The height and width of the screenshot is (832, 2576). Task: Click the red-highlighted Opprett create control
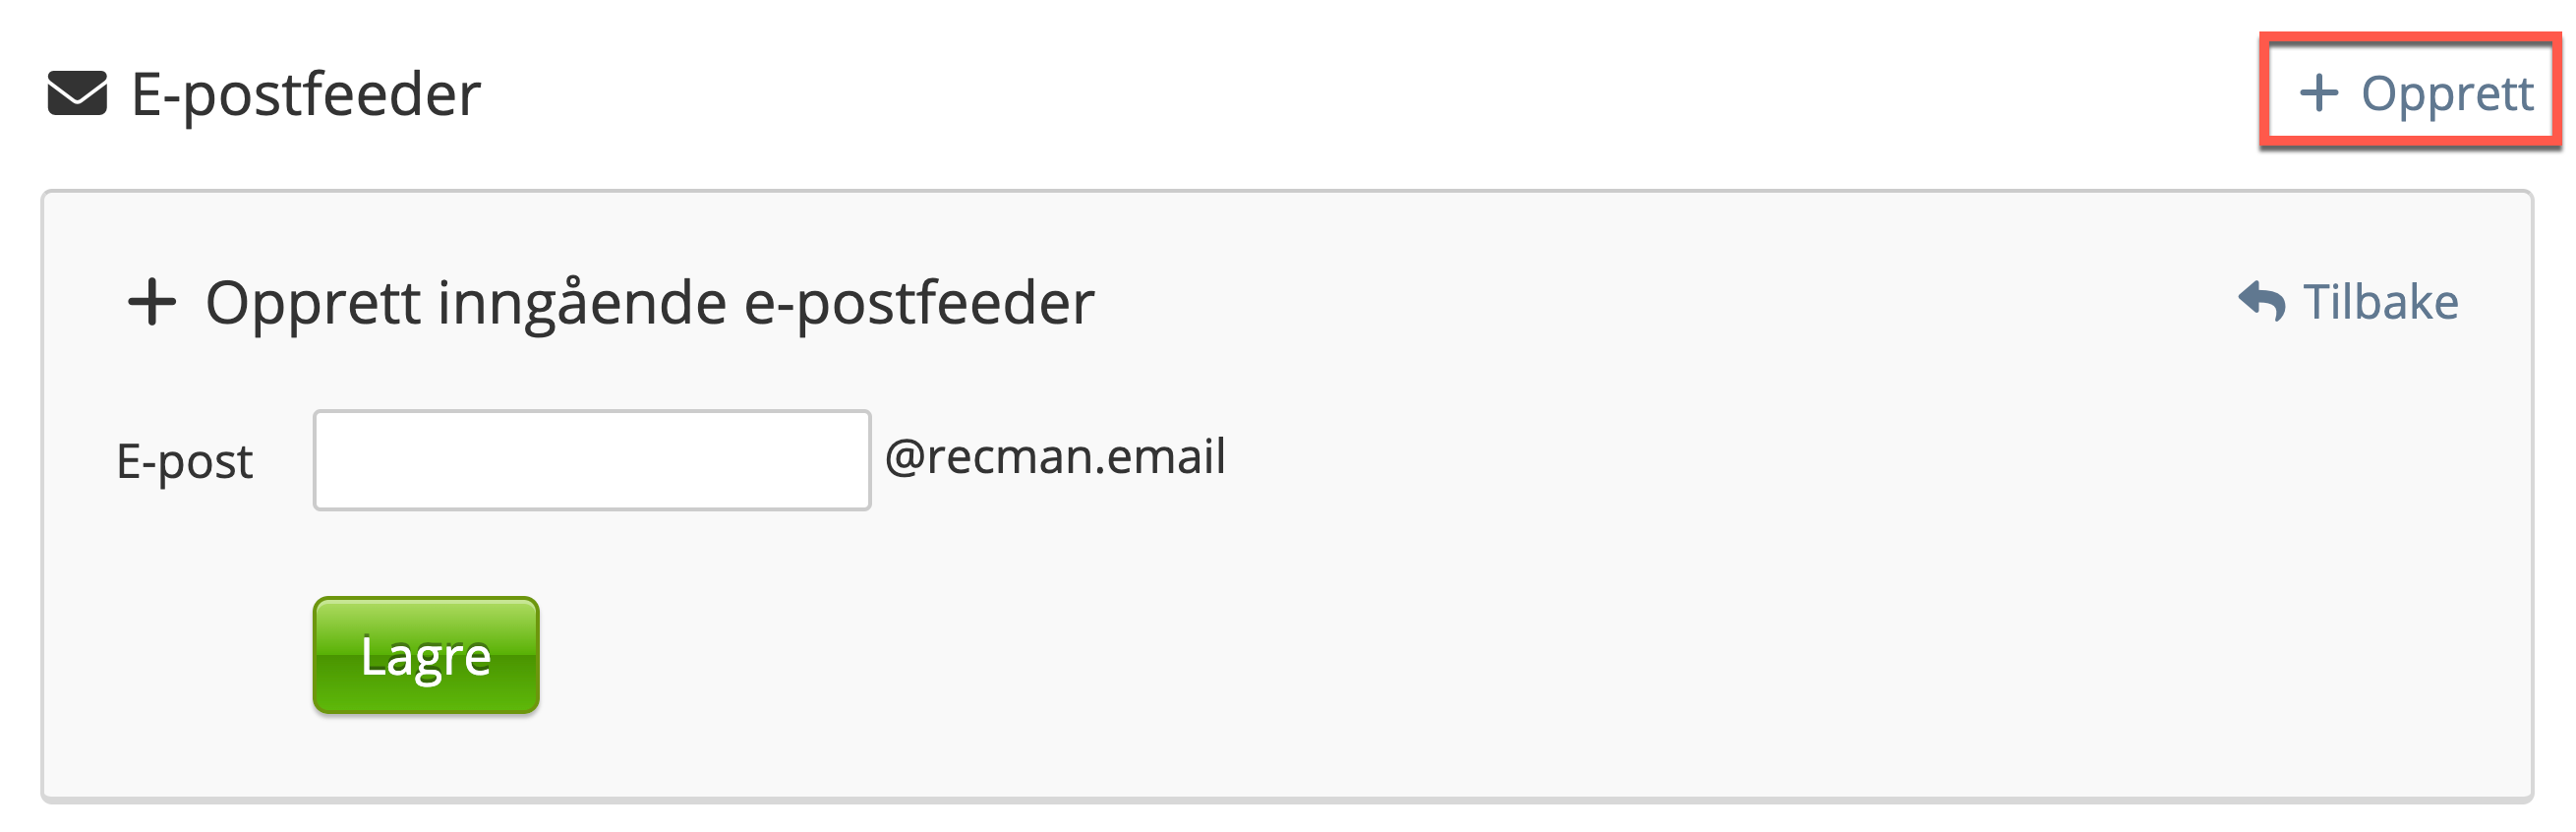click(2410, 92)
